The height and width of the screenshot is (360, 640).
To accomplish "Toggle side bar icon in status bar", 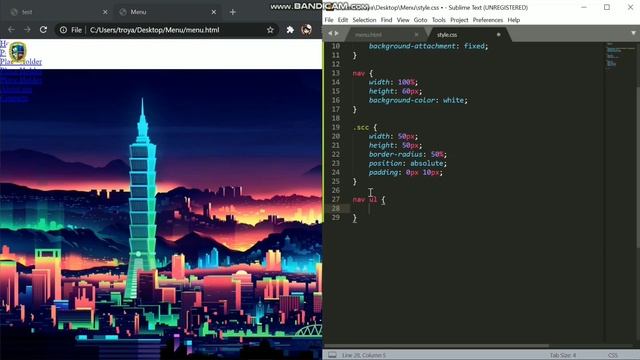I will (332, 355).
